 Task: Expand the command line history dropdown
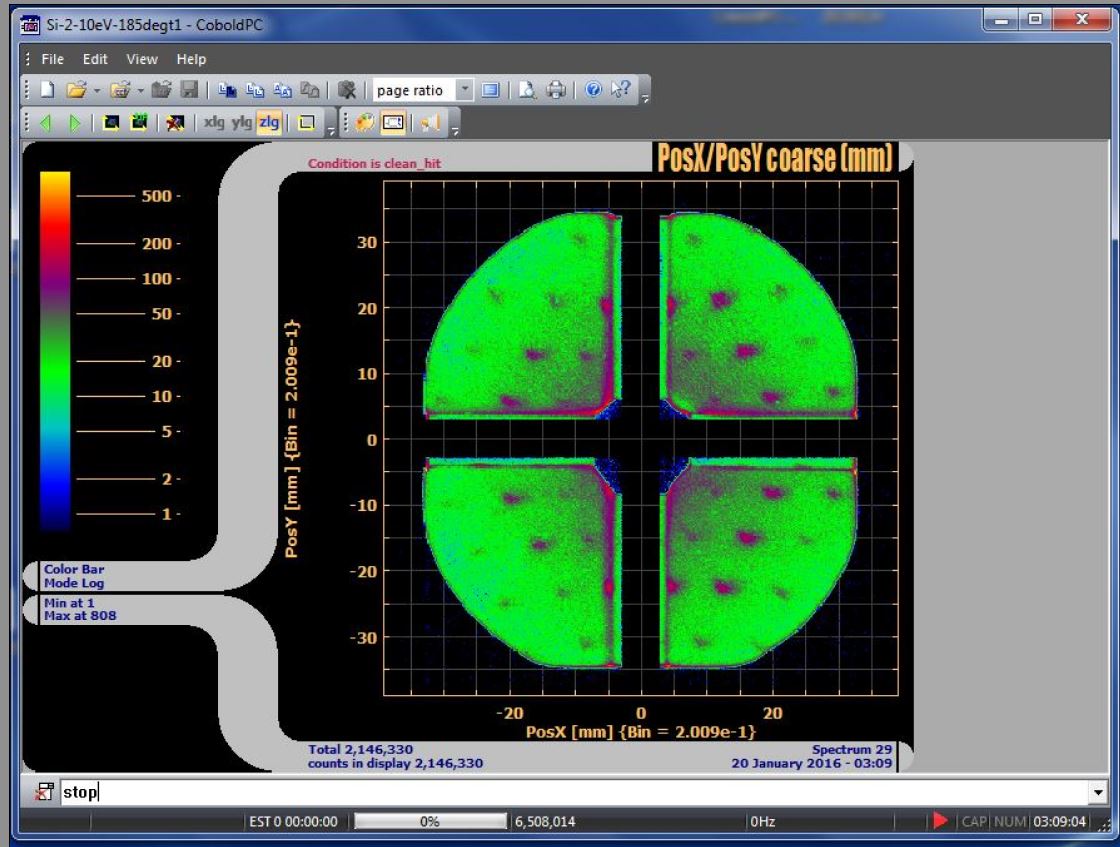[1099, 793]
